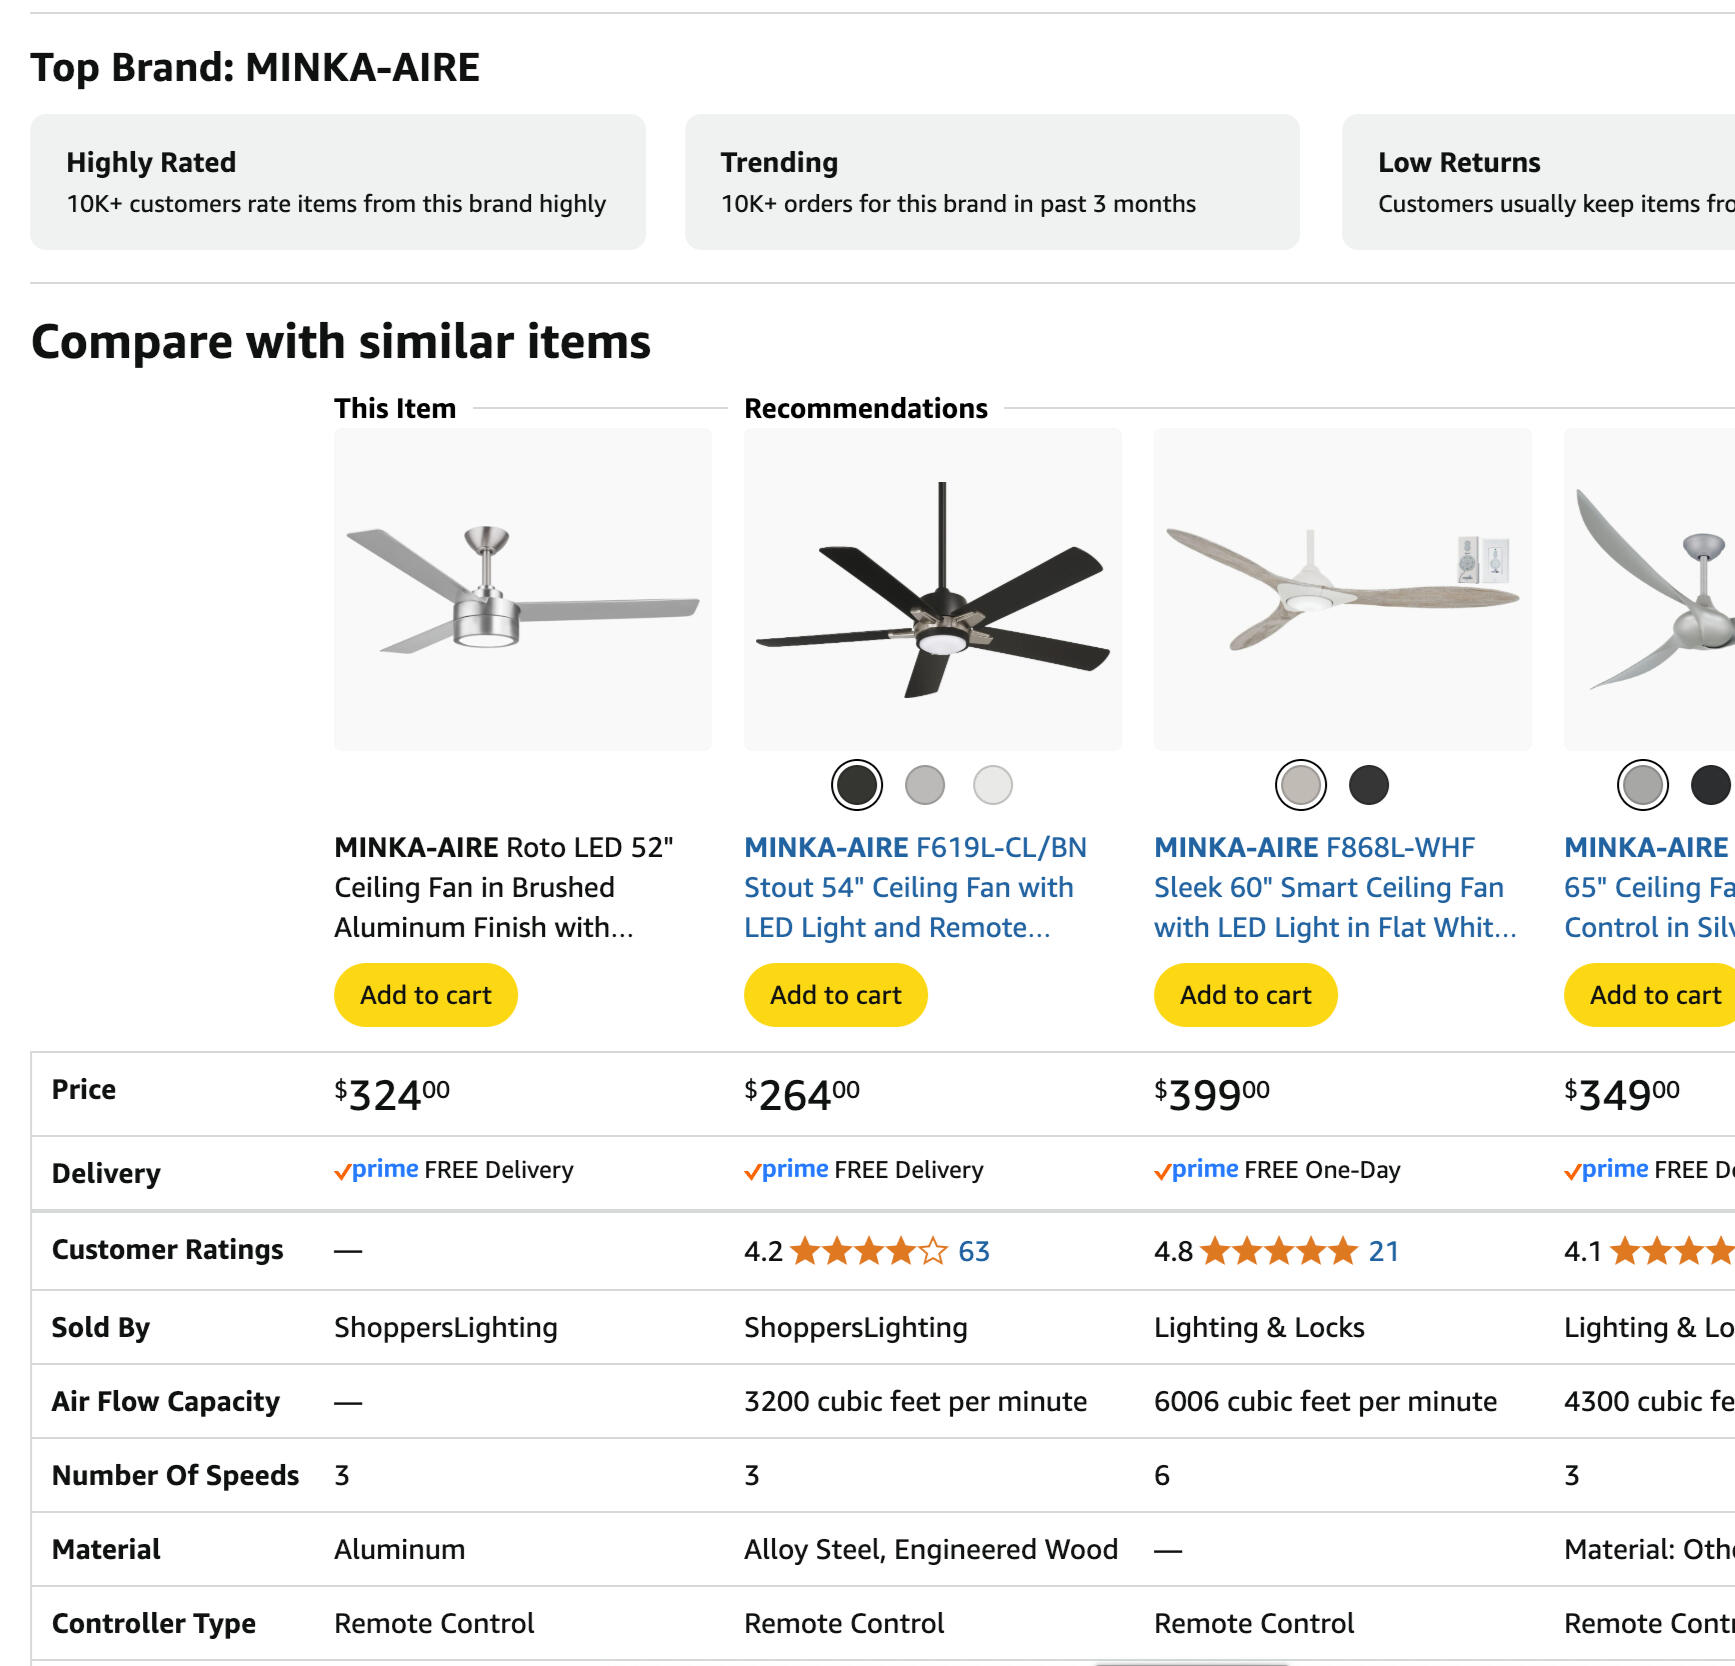This screenshot has height=1666, width=1735.
Task: Open the F619L-CL/BN Stout fan link
Action: tap(914, 887)
